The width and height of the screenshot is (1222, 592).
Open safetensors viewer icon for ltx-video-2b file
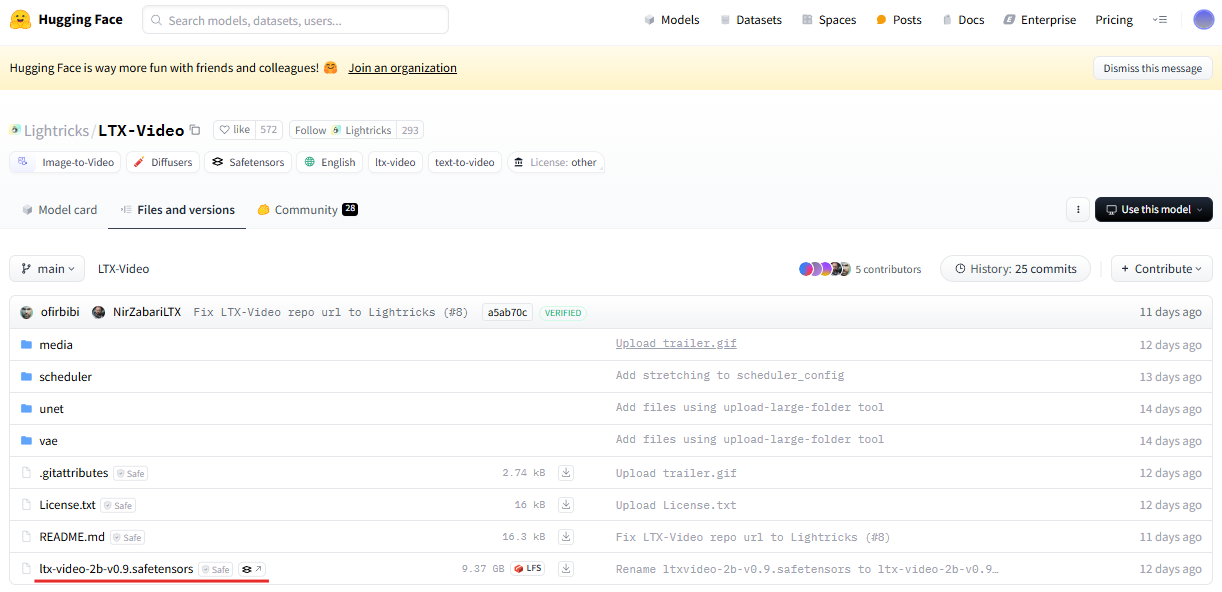[x=253, y=569]
